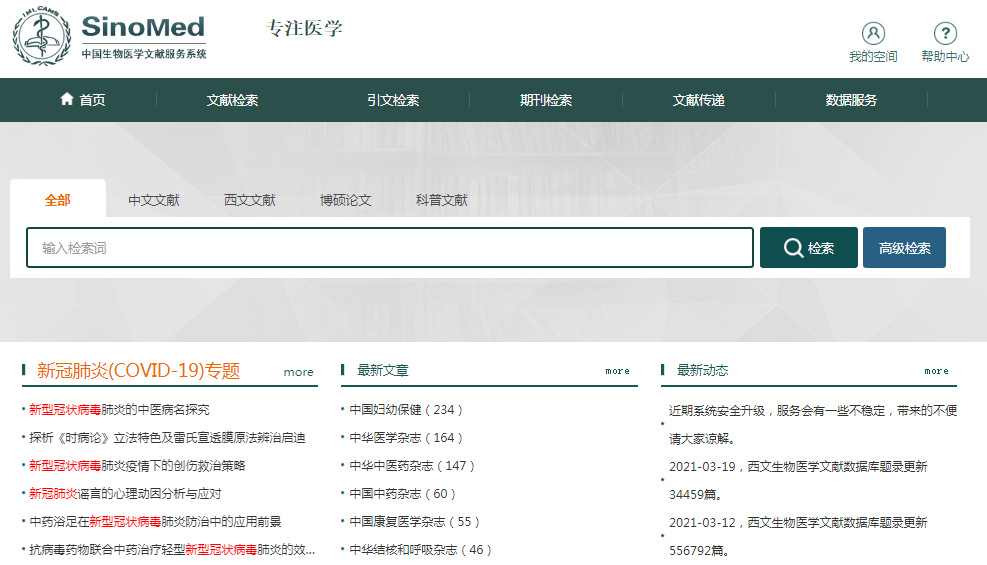Expand more link in 新冠肺炎 section
The height and width of the screenshot is (565, 987).
pyautogui.click(x=298, y=372)
